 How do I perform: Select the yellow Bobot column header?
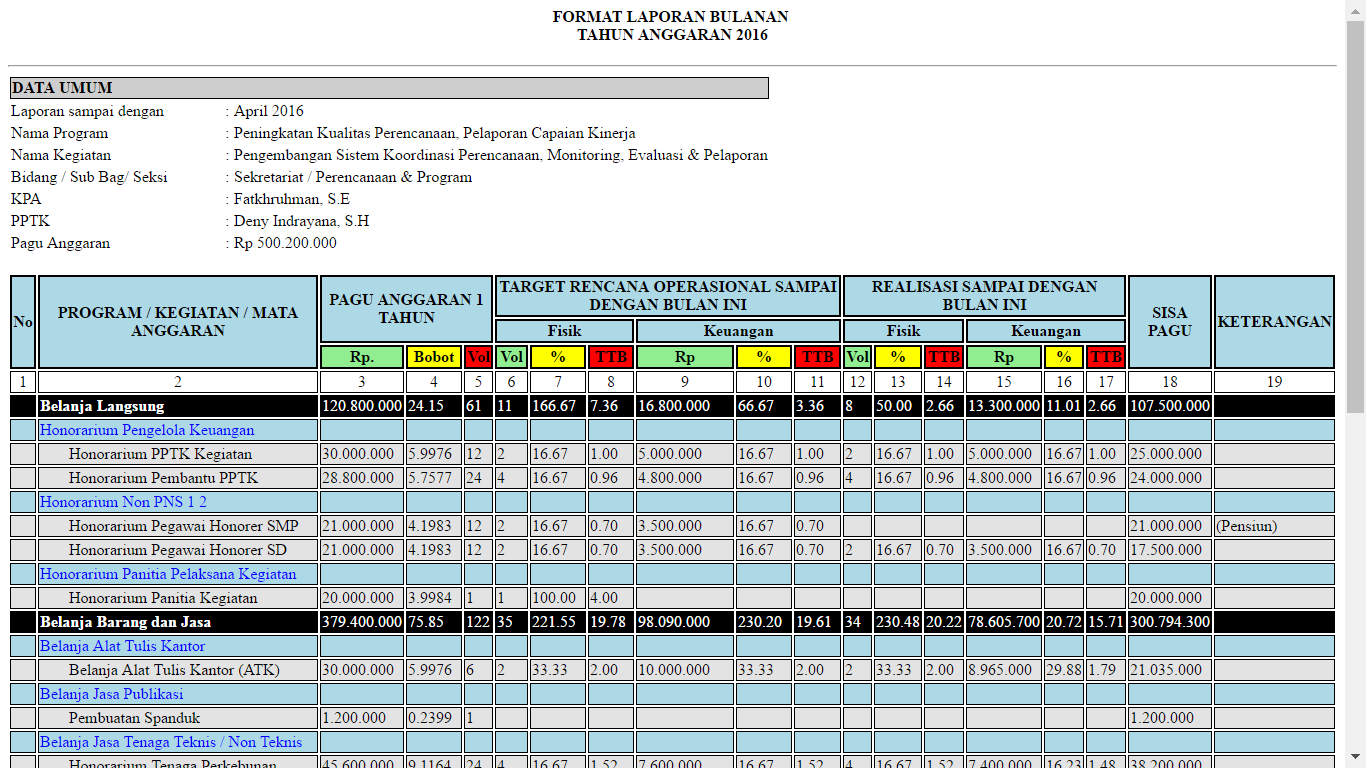(434, 357)
